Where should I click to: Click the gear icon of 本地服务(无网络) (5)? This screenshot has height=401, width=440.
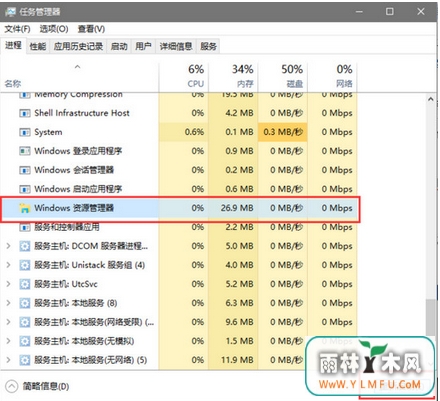coord(25,360)
